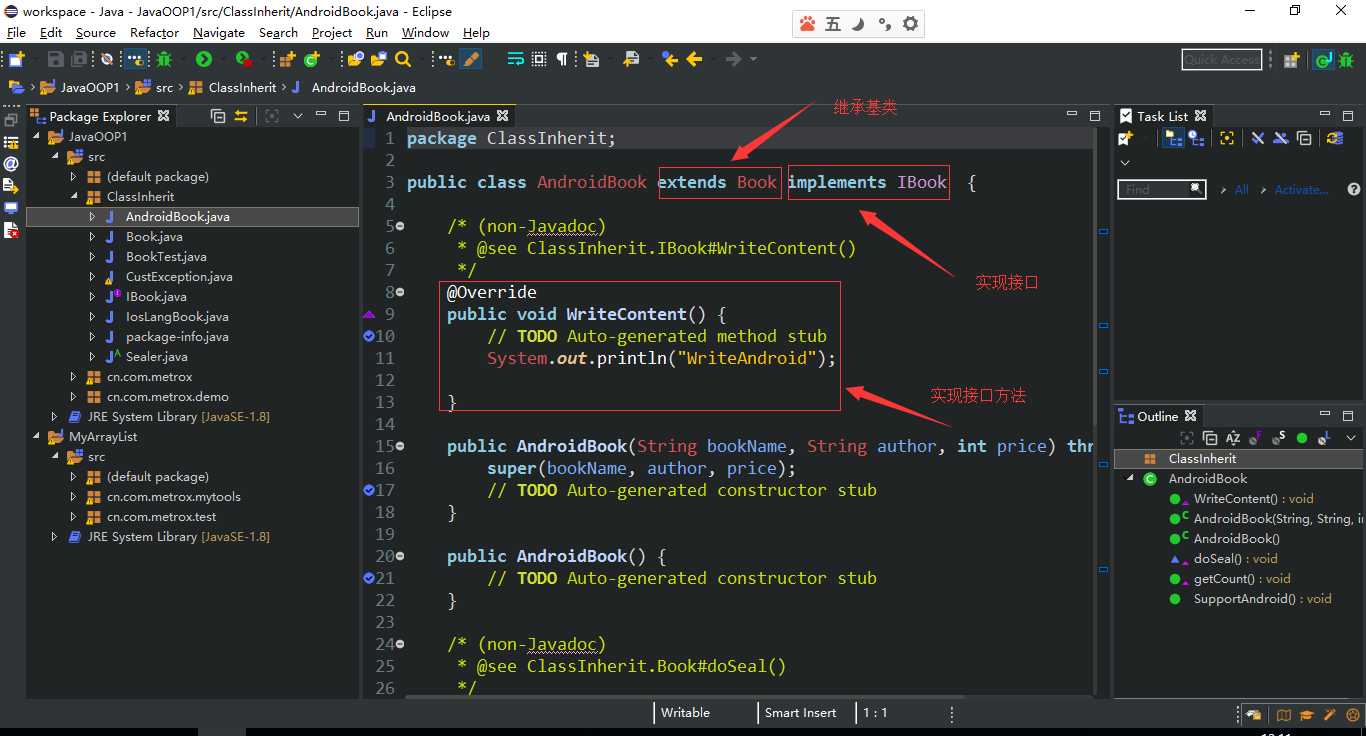Viewport: 1366px width, 736px height.
Task: Create a New Java Package
Action: tap(288, 59)
